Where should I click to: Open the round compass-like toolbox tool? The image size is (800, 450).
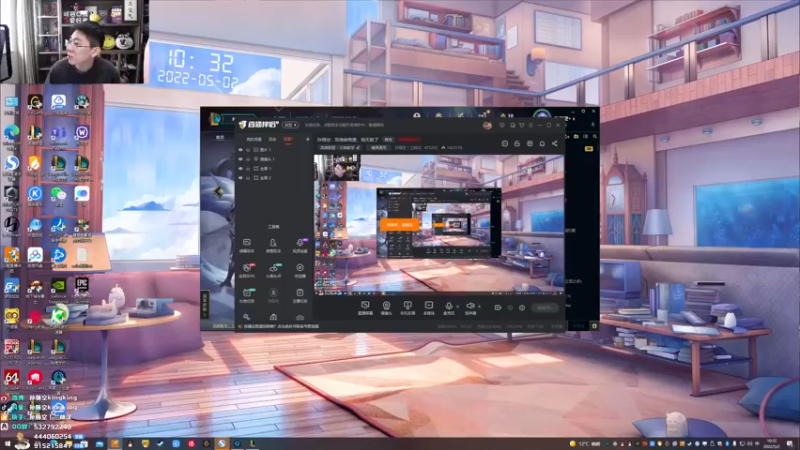(300, 270)
